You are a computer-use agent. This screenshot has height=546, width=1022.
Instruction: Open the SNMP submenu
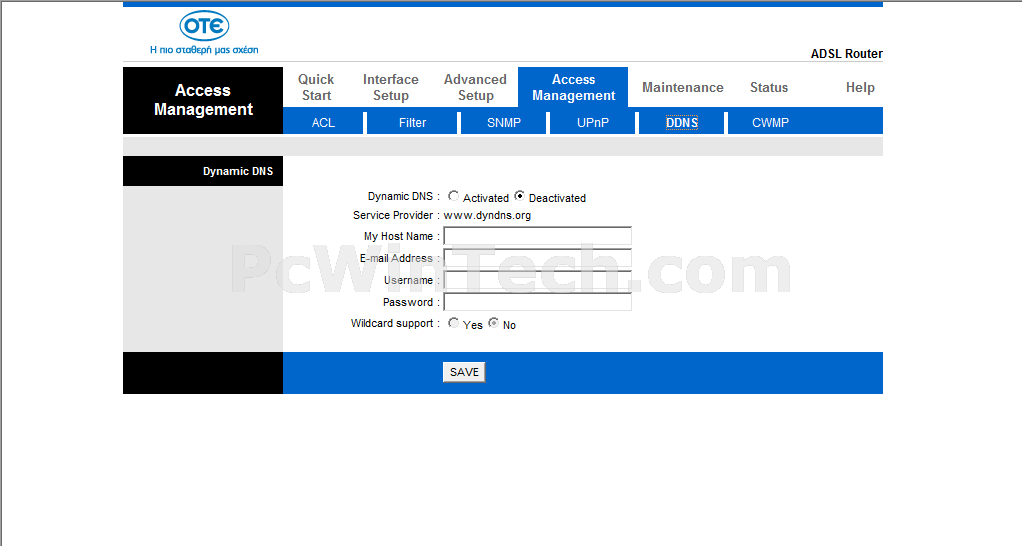[503, 122]
